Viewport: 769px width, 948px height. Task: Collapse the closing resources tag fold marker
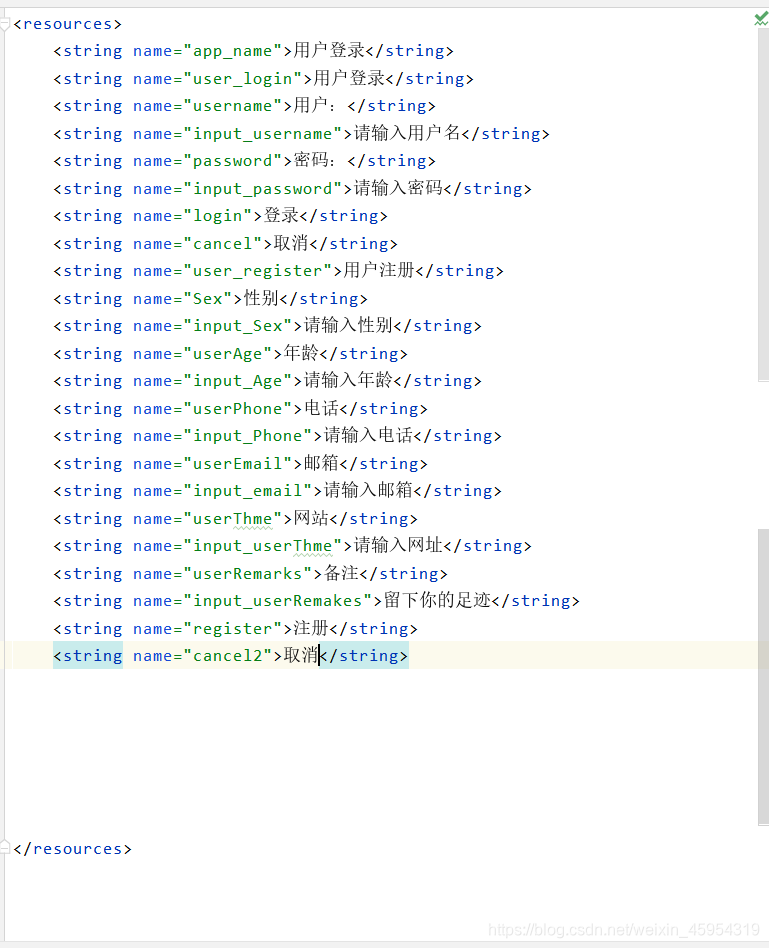click(x=5, y=847)
